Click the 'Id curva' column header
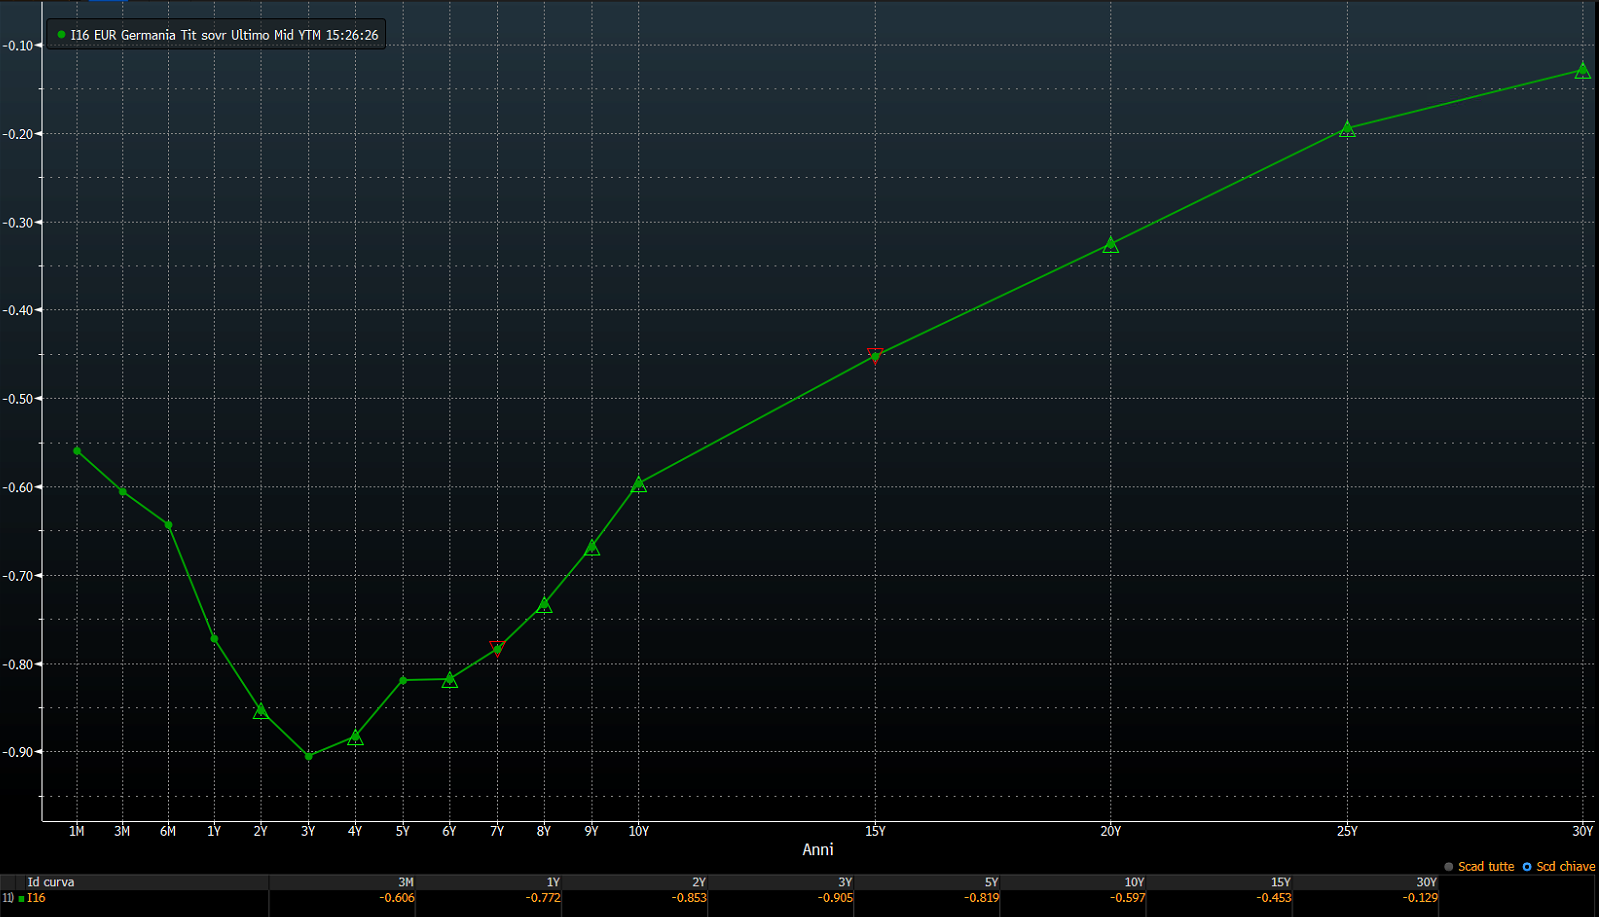 pyautogui.click(x=51, y=882)
